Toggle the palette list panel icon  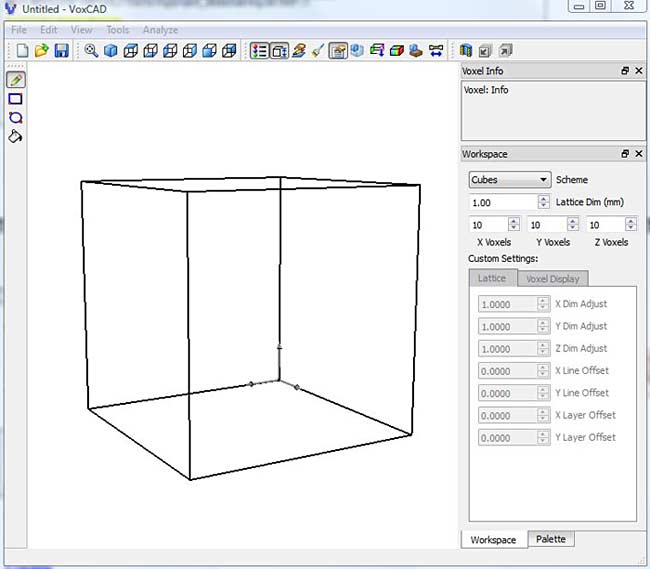[260, 51]
